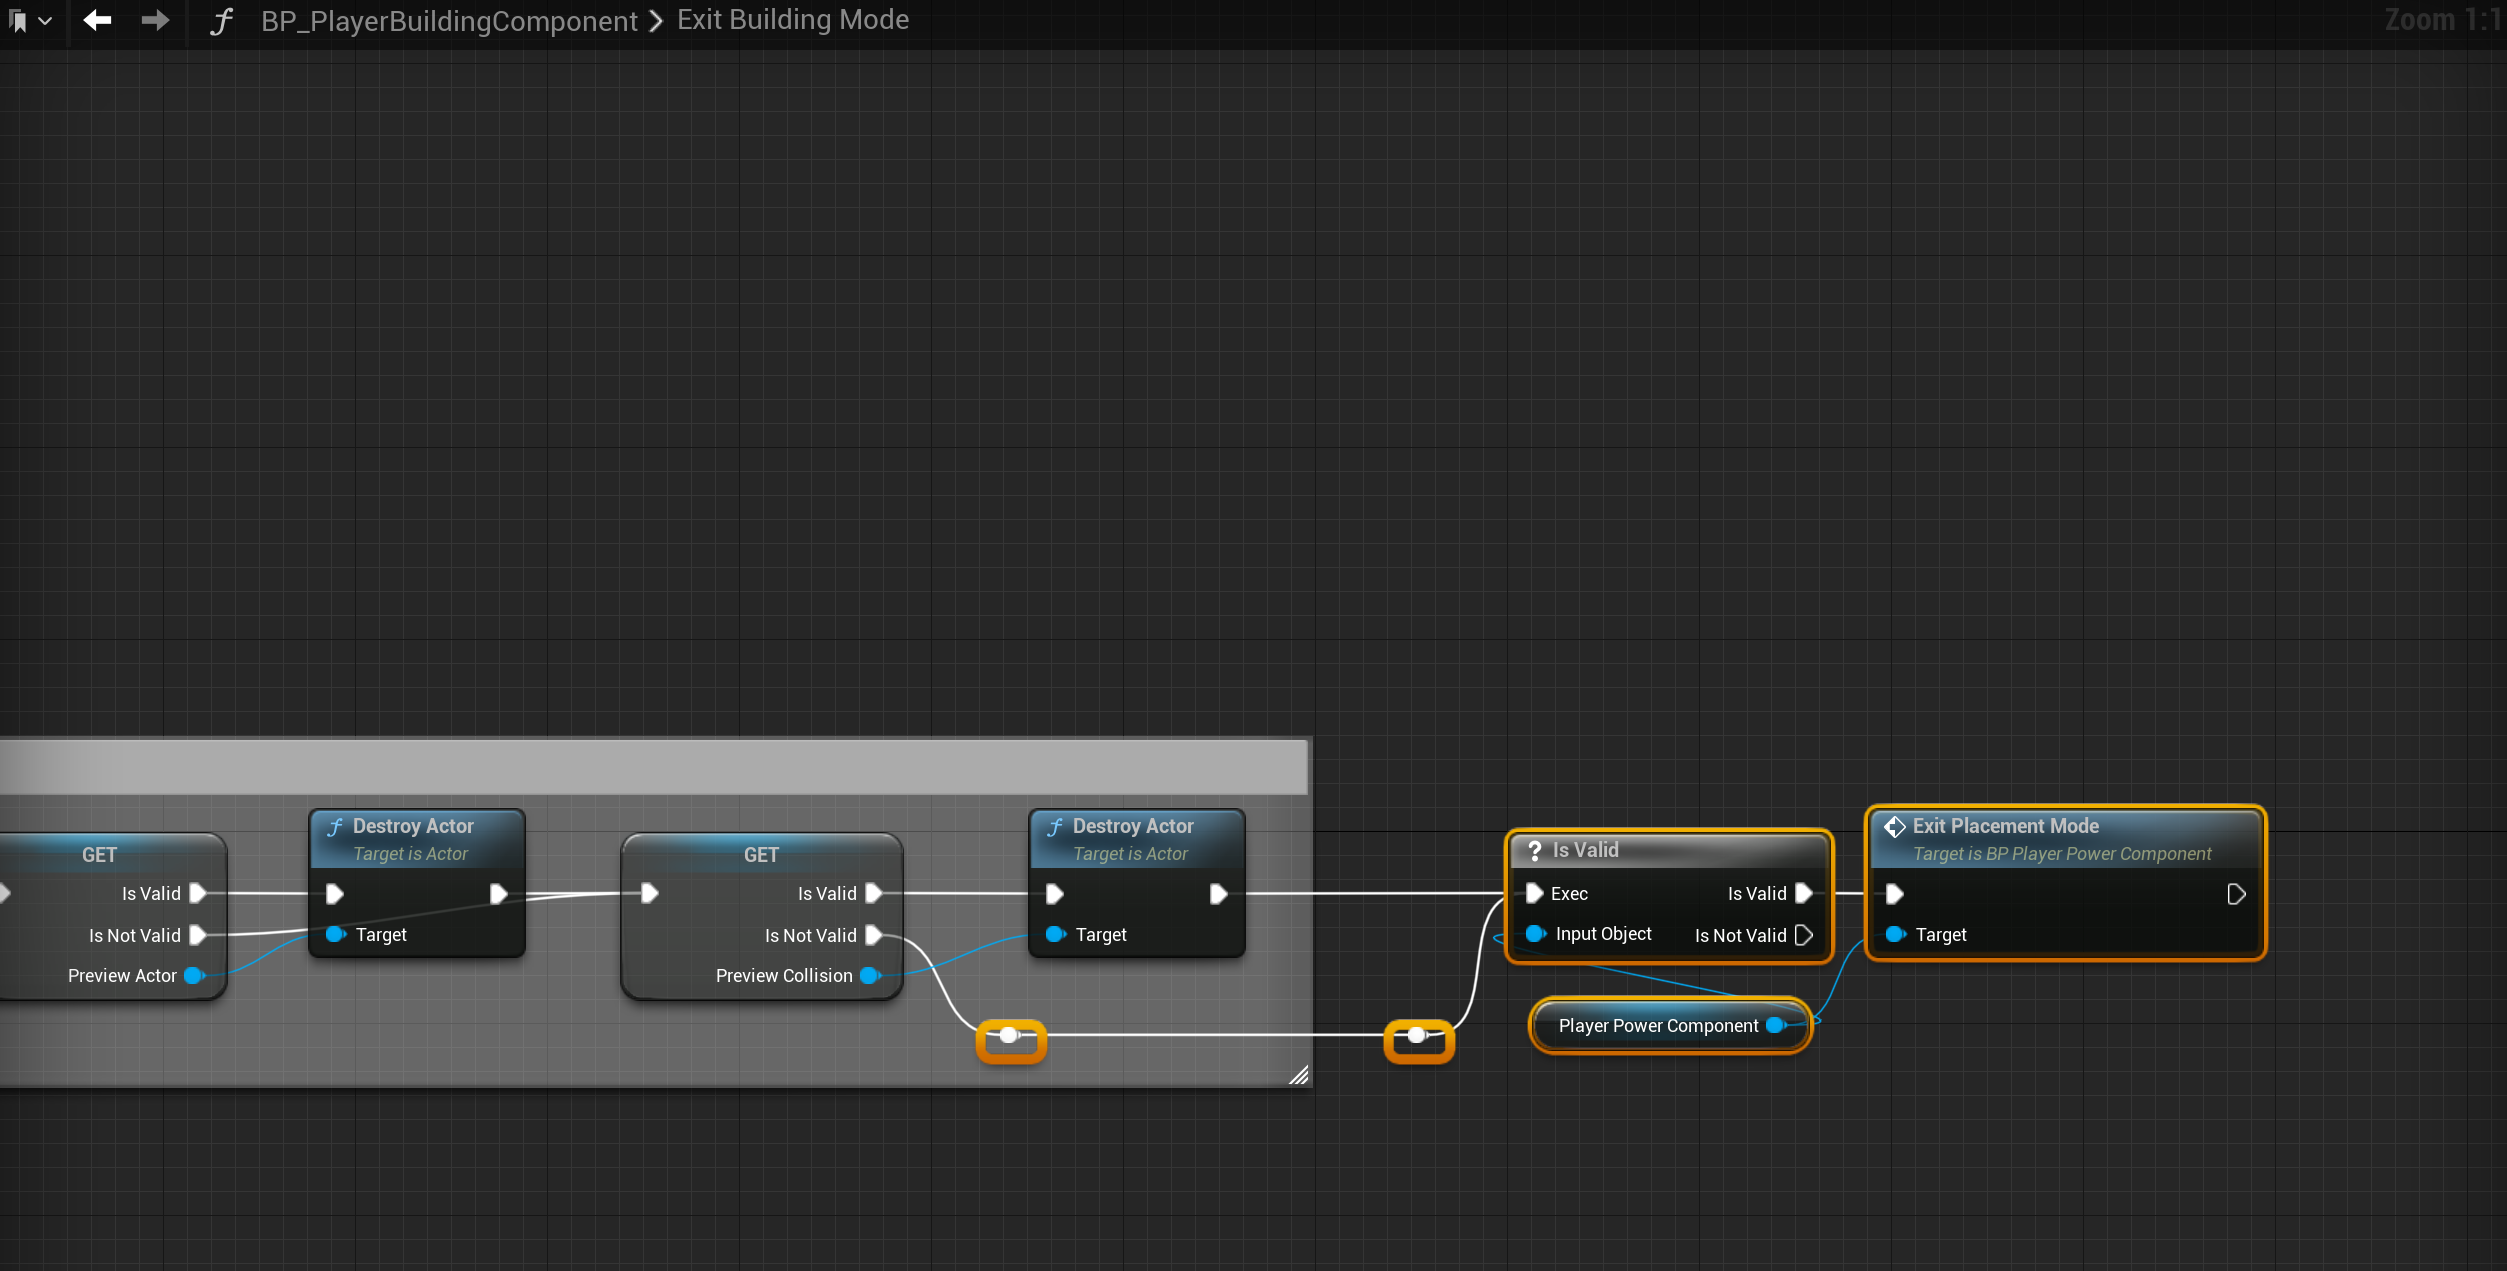
Task: Click the forward navigation arrow
Action: [155, 20]
